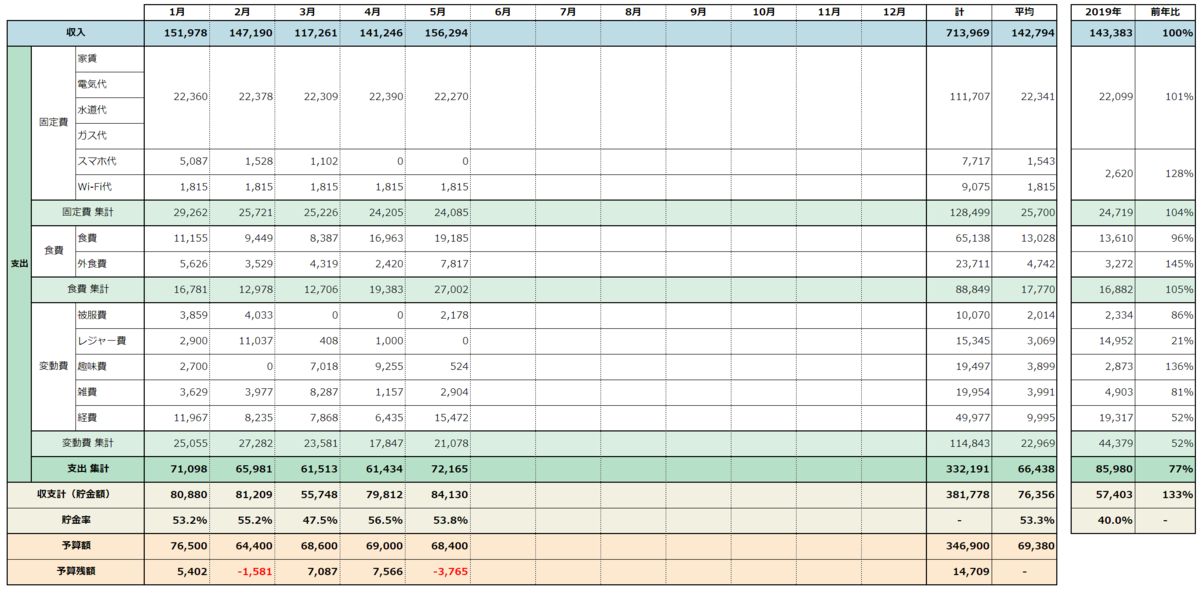The height and width of the screenshot is (592, 1200).
Task: Click the 水道代 row label
Action: 109,109
